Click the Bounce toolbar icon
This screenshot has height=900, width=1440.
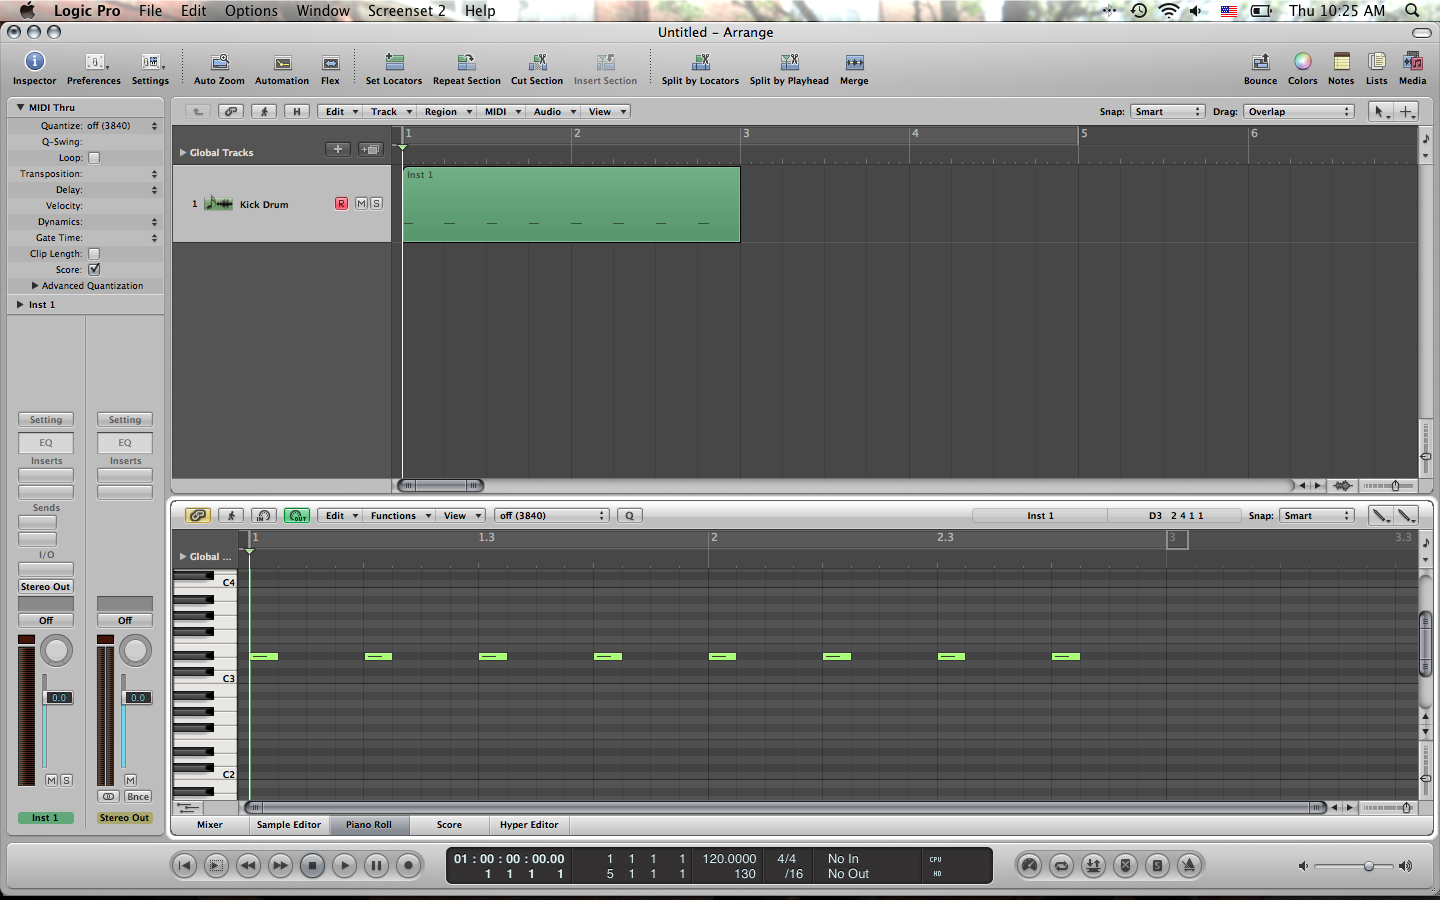(x=1260, y=68)
